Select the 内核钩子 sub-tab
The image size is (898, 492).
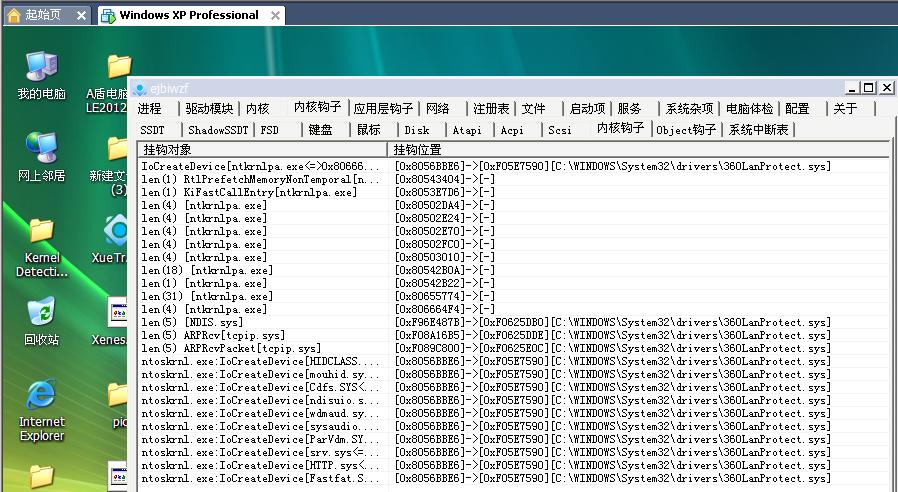coord(620,128)
